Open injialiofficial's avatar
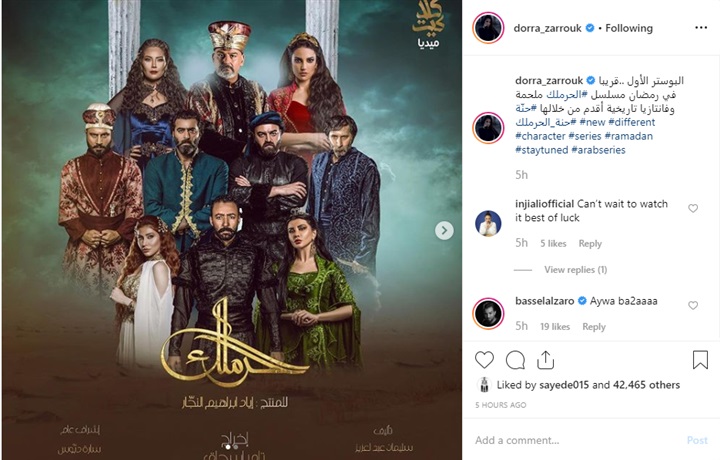Viewport: 720px width, 460px height. [488, 223]
